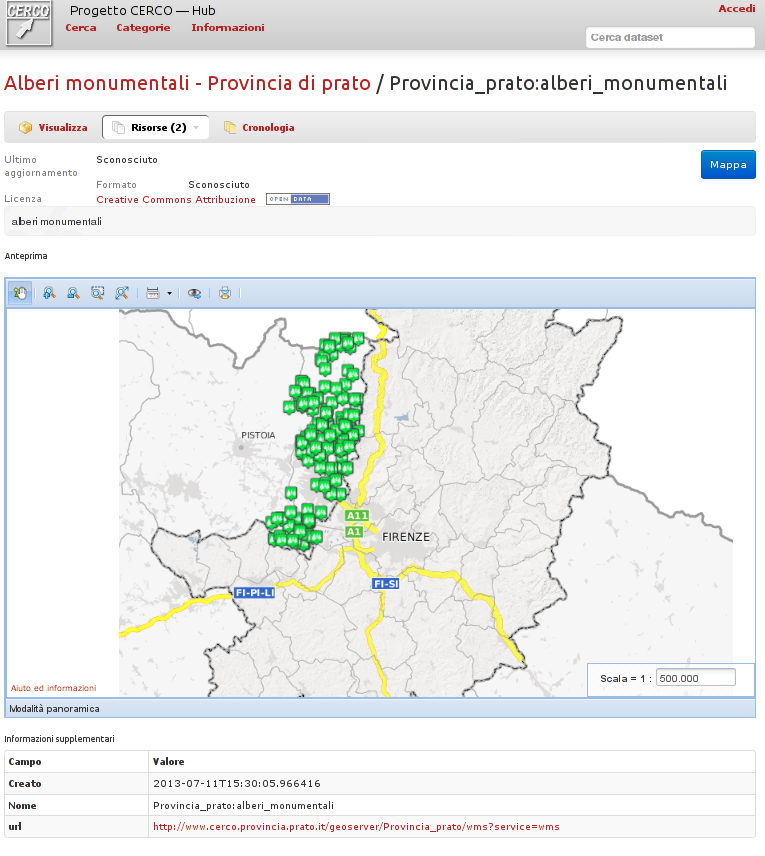Screen dimensions: 765x856
Task: Open the measure tool dropdown arrow
Action: click(169, 294)
